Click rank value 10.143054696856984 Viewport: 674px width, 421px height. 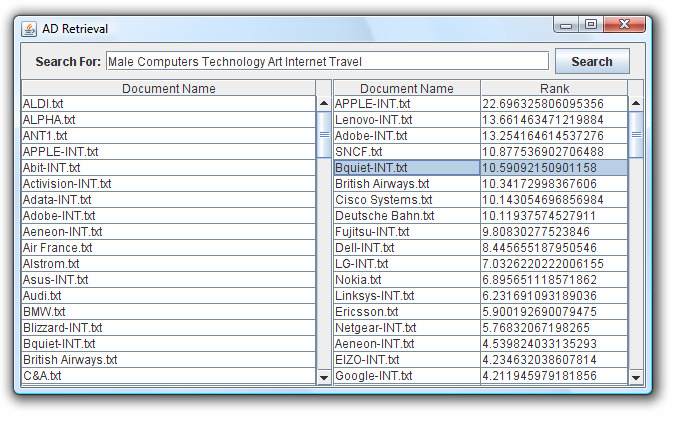click(543, 200)
